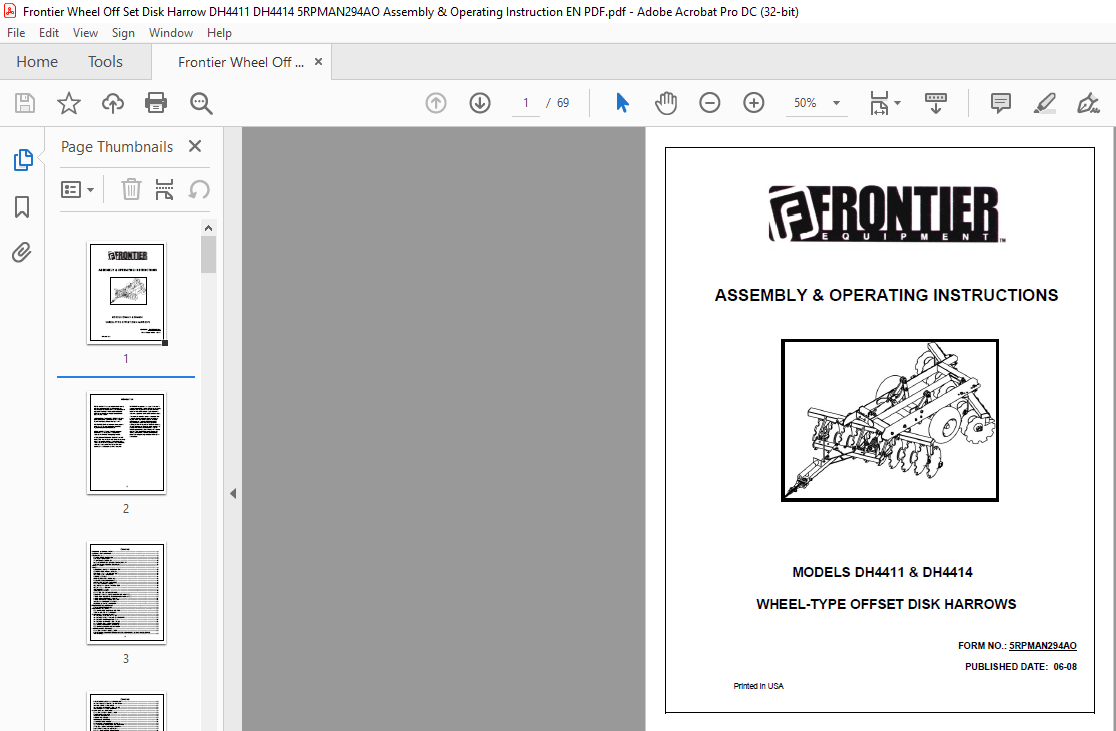Zoom in with plus icon

[x=753, y=103]
